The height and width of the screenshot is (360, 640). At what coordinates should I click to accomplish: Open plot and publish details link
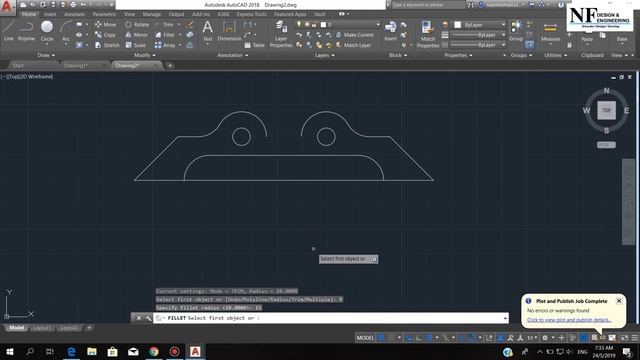[x=569, y=320]
